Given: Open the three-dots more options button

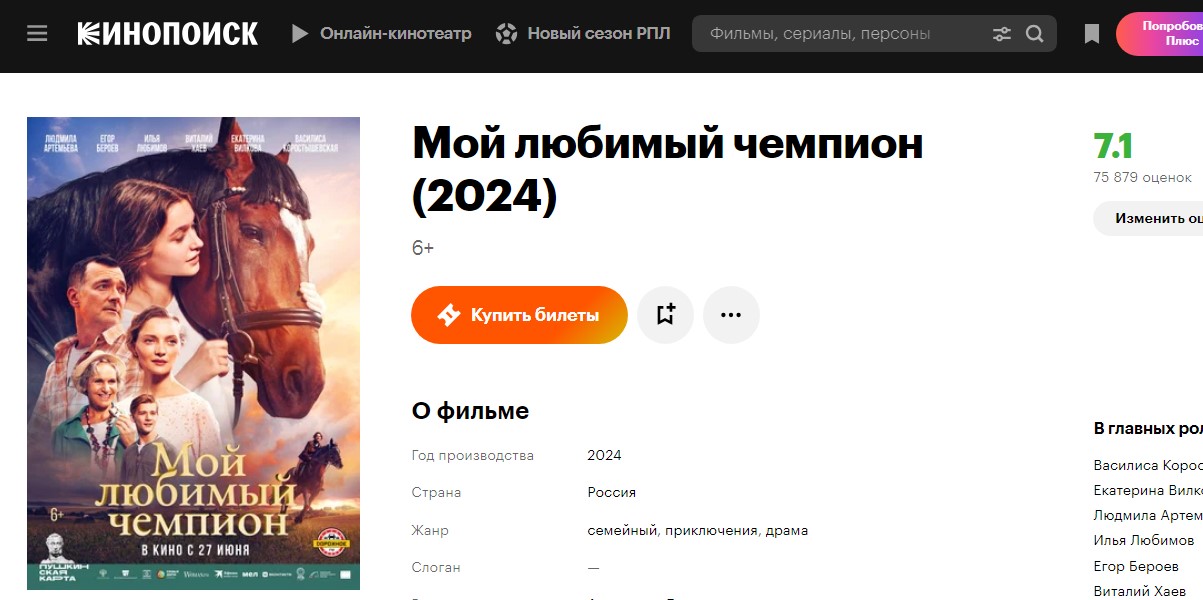Looking at the screenshot, I should (731, 315).
